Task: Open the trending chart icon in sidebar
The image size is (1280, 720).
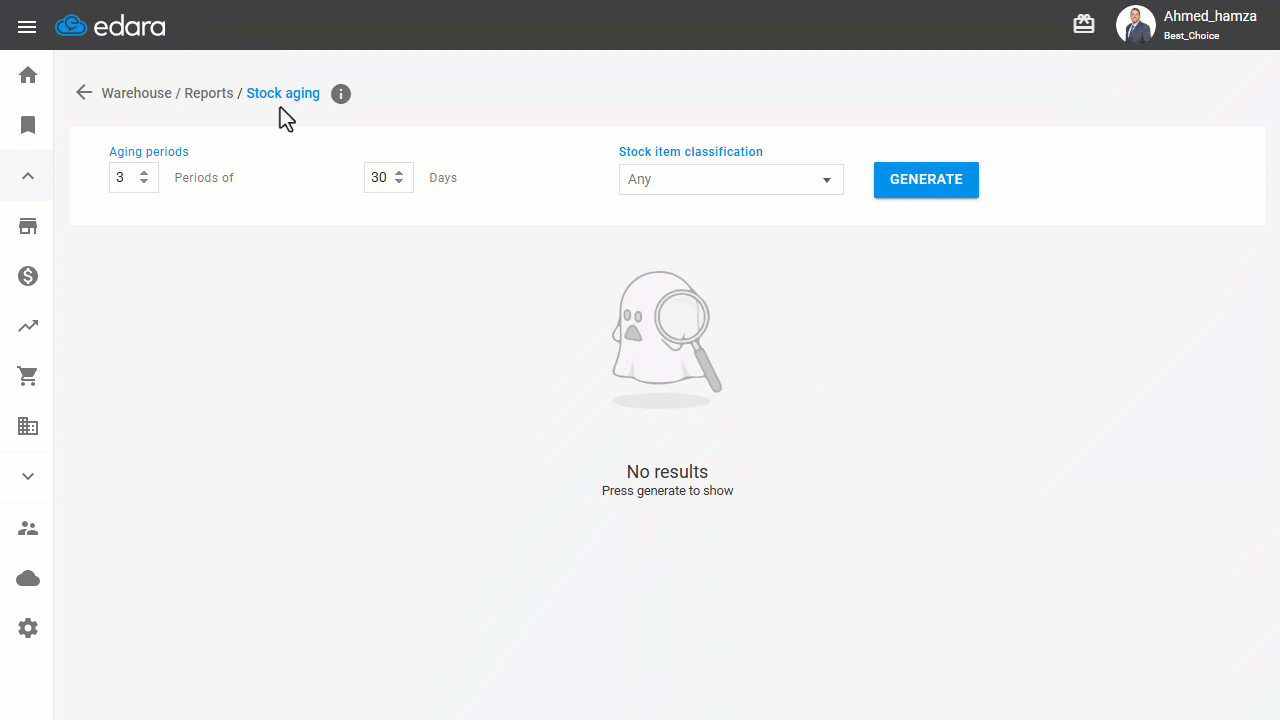Action: (28, 326)
